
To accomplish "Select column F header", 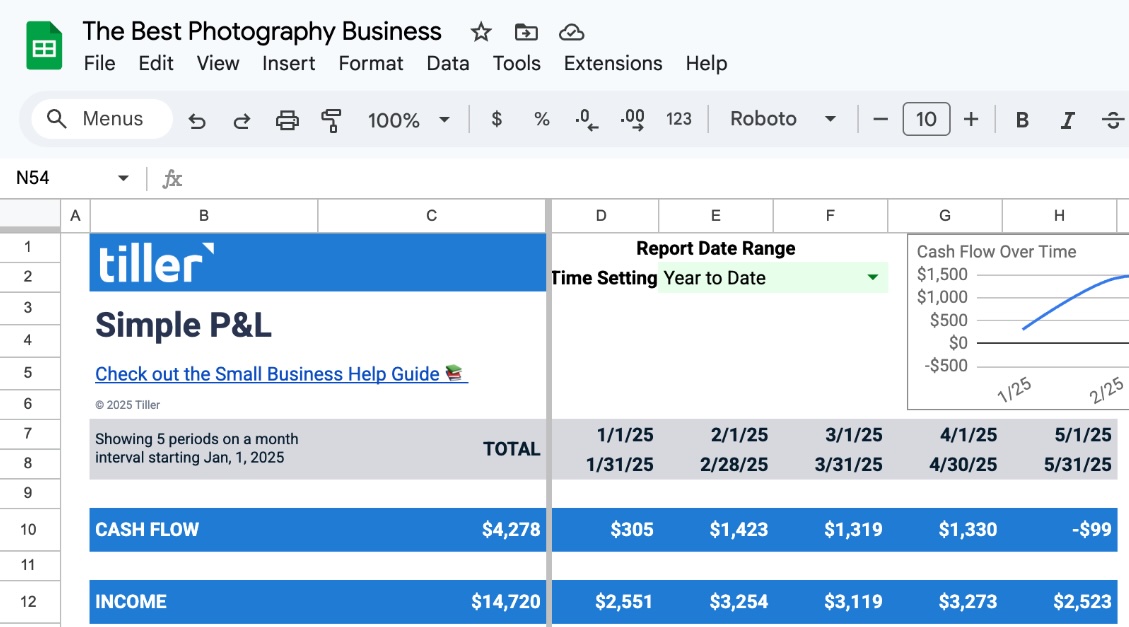I will coord(830,215).
